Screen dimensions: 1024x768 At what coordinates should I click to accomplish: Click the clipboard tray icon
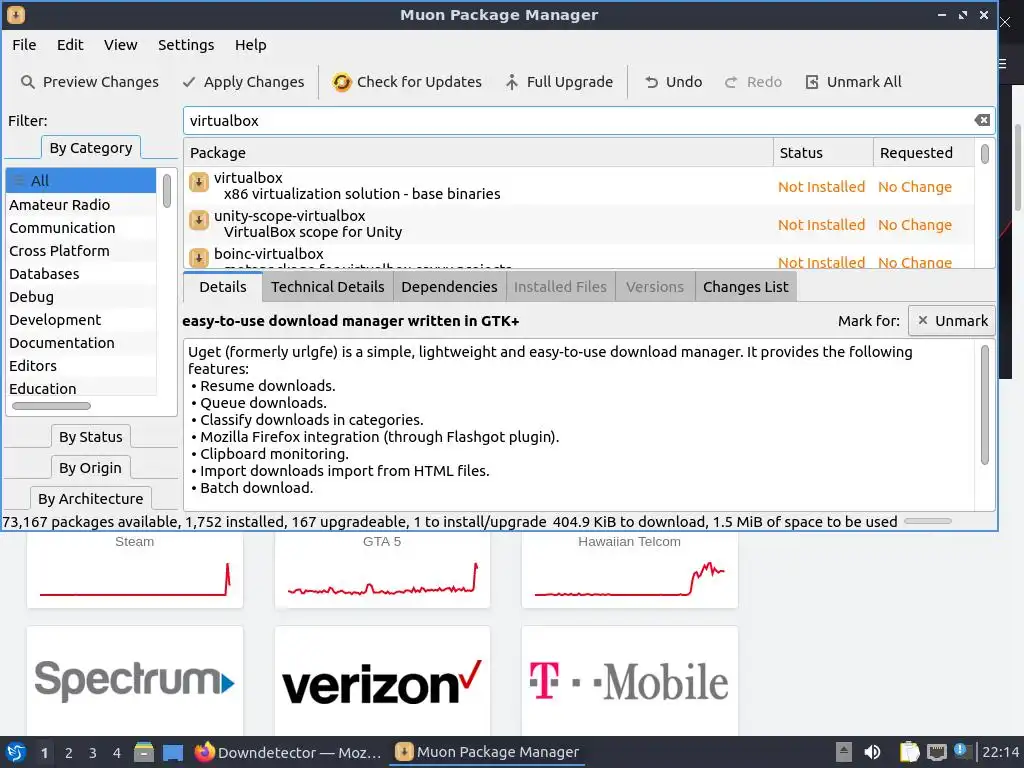tap(910, 752)
